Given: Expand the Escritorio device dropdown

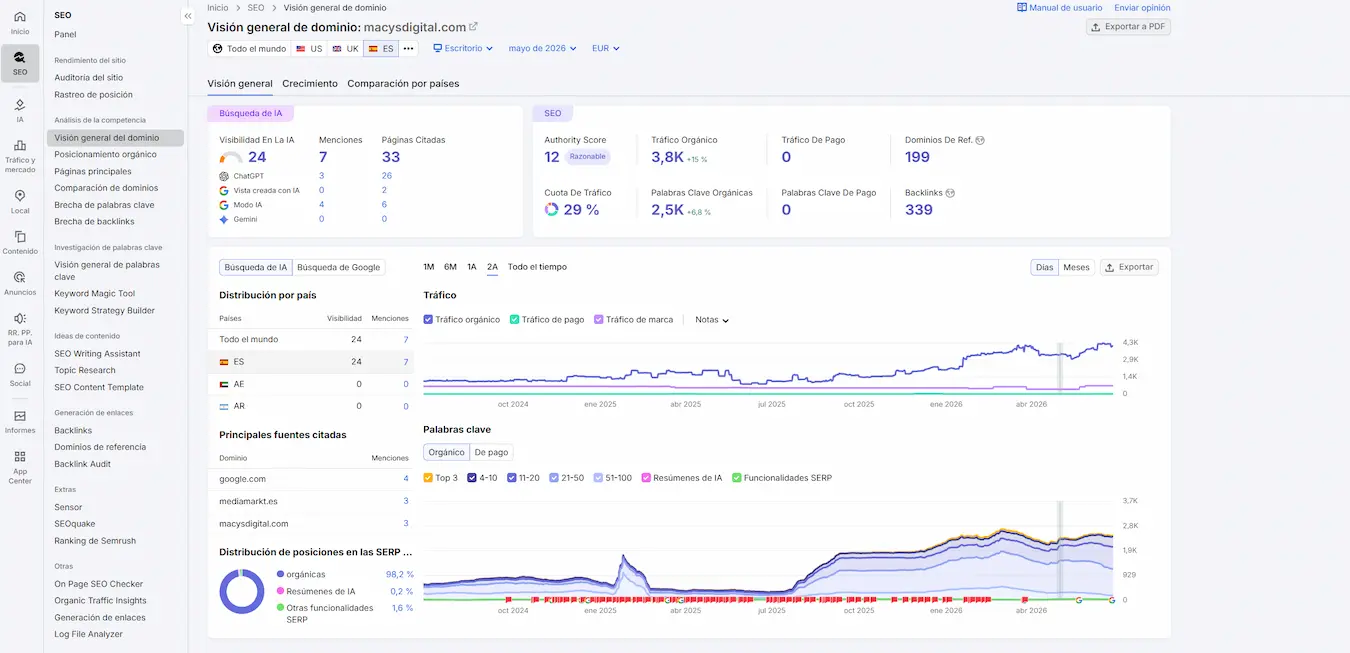Looking at the screenshot, I should coord(463,48).
